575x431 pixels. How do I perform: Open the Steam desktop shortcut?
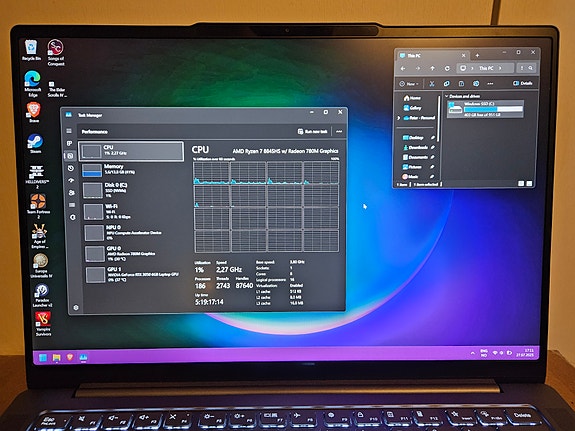(35, 144)
